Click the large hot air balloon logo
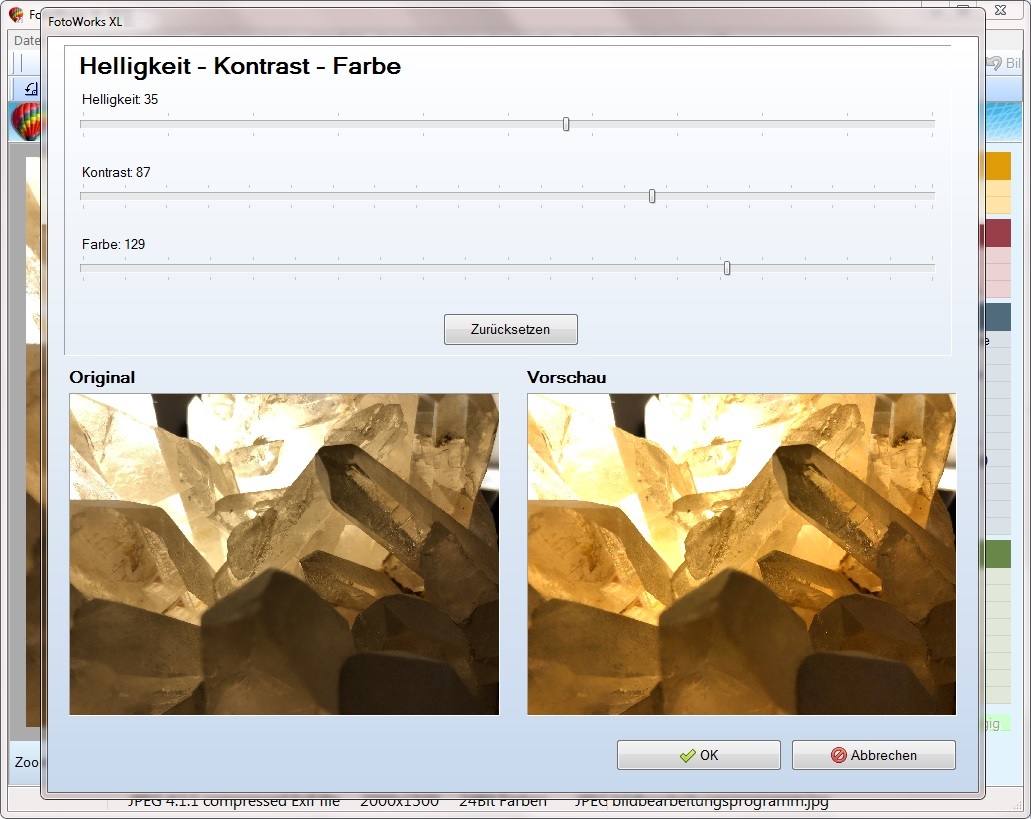Screen dimensions: 1031x819 click(25, 121)
